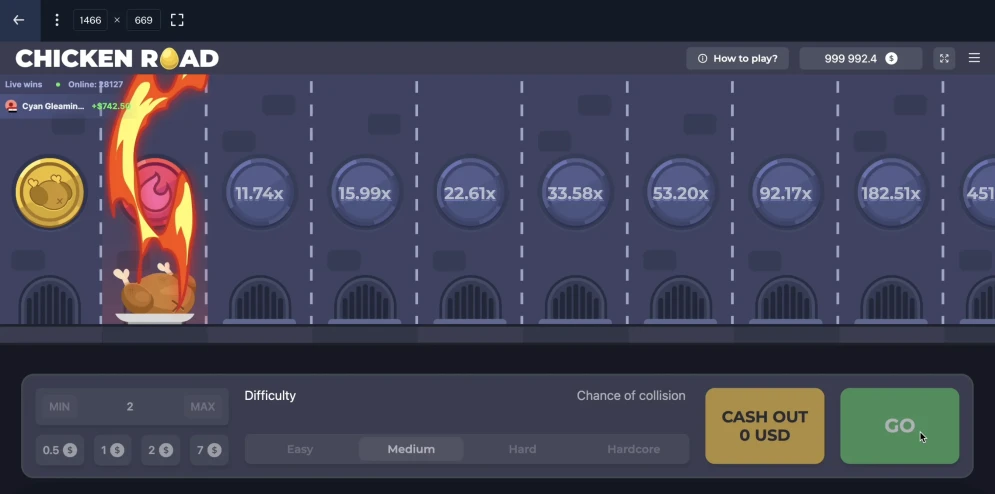
Task: Set bet to MIN
Action: (60, 407)
